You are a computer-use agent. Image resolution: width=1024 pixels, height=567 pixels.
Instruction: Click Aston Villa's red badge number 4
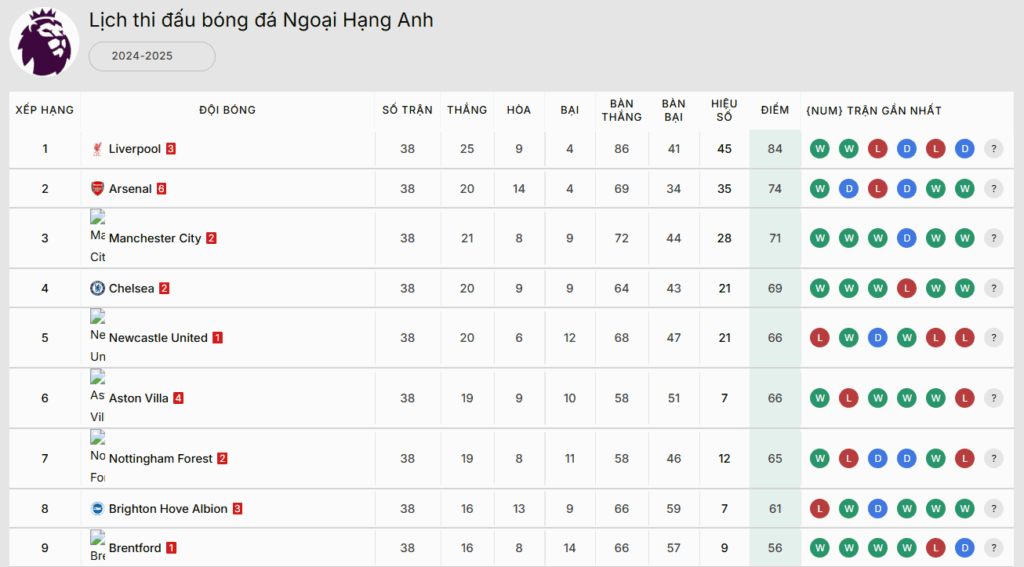coord(178,398)
